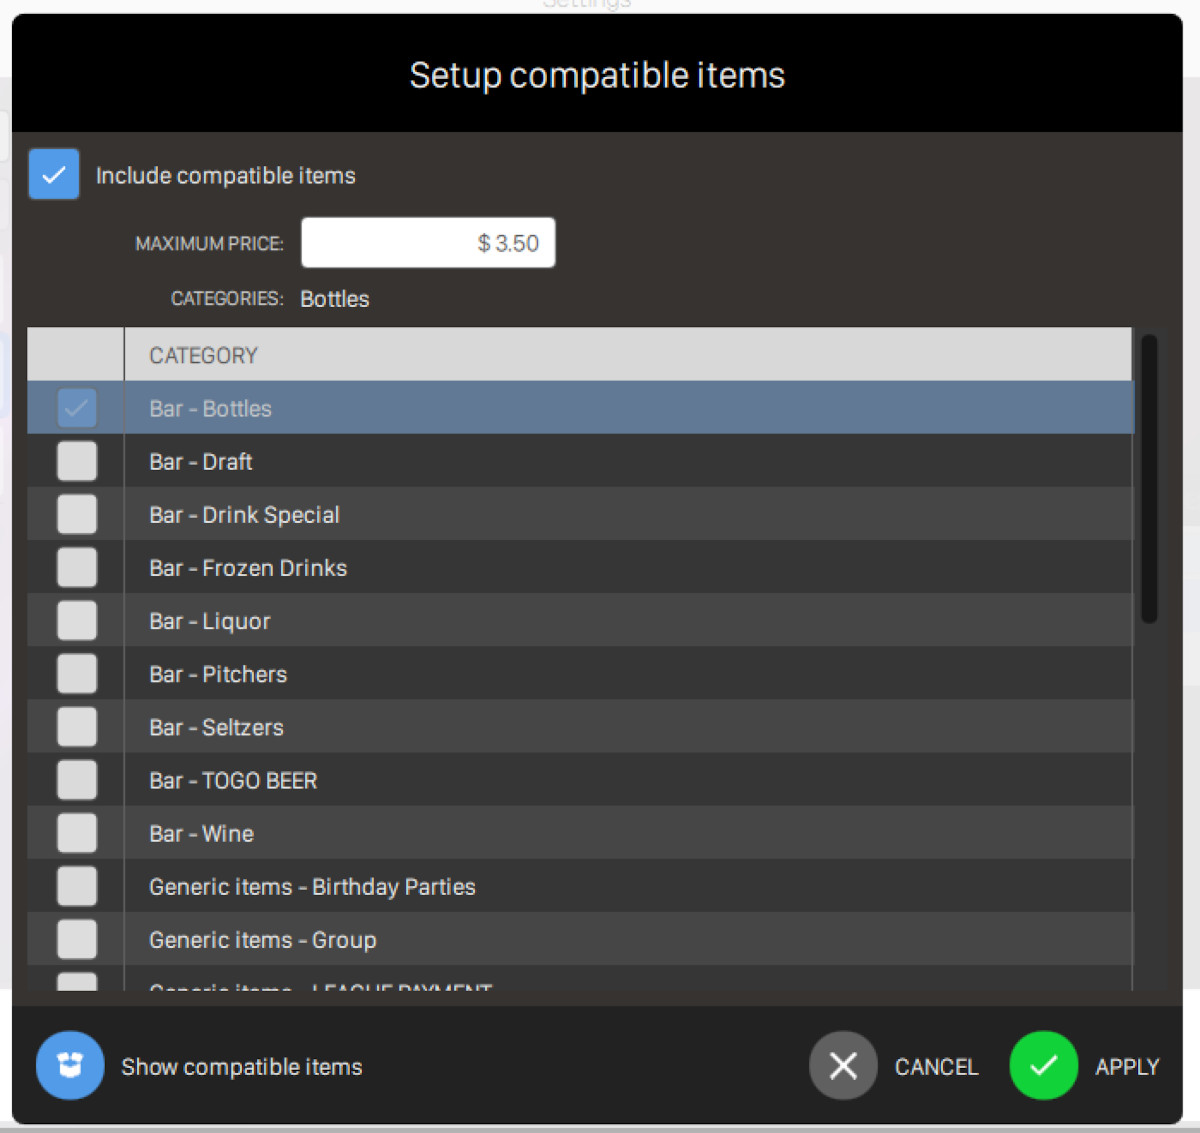
Task: Select Generic items - Birthday Parties checkbox
Action: tap(77, 886)
